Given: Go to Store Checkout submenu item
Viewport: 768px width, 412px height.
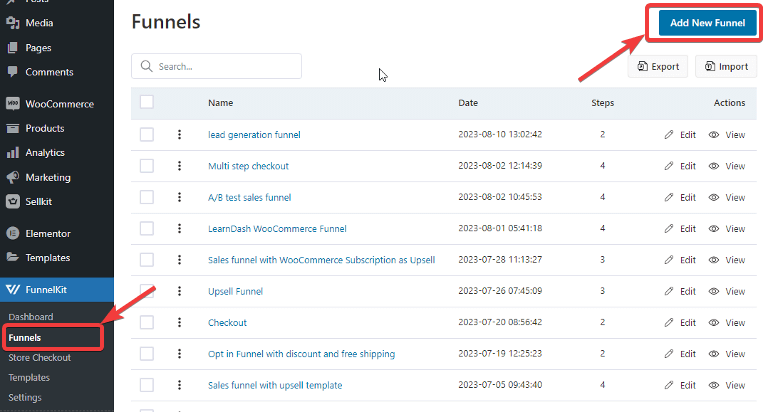Looking at the screenshot, I should (42, 358).
